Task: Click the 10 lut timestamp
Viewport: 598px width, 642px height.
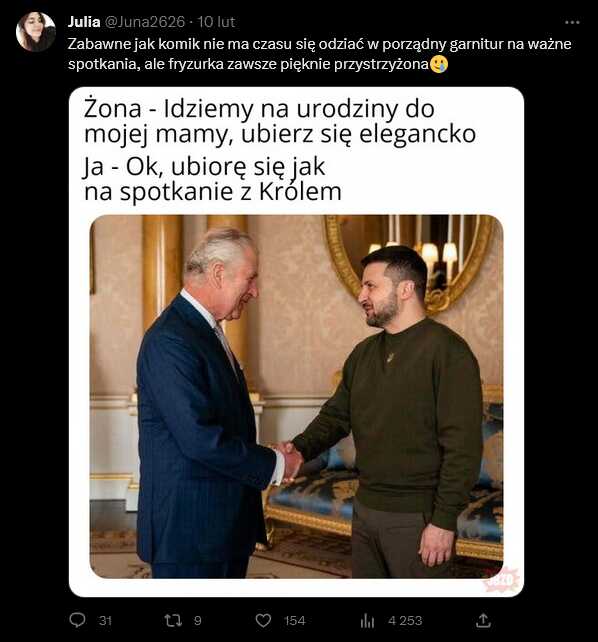Action: point(217,22)
